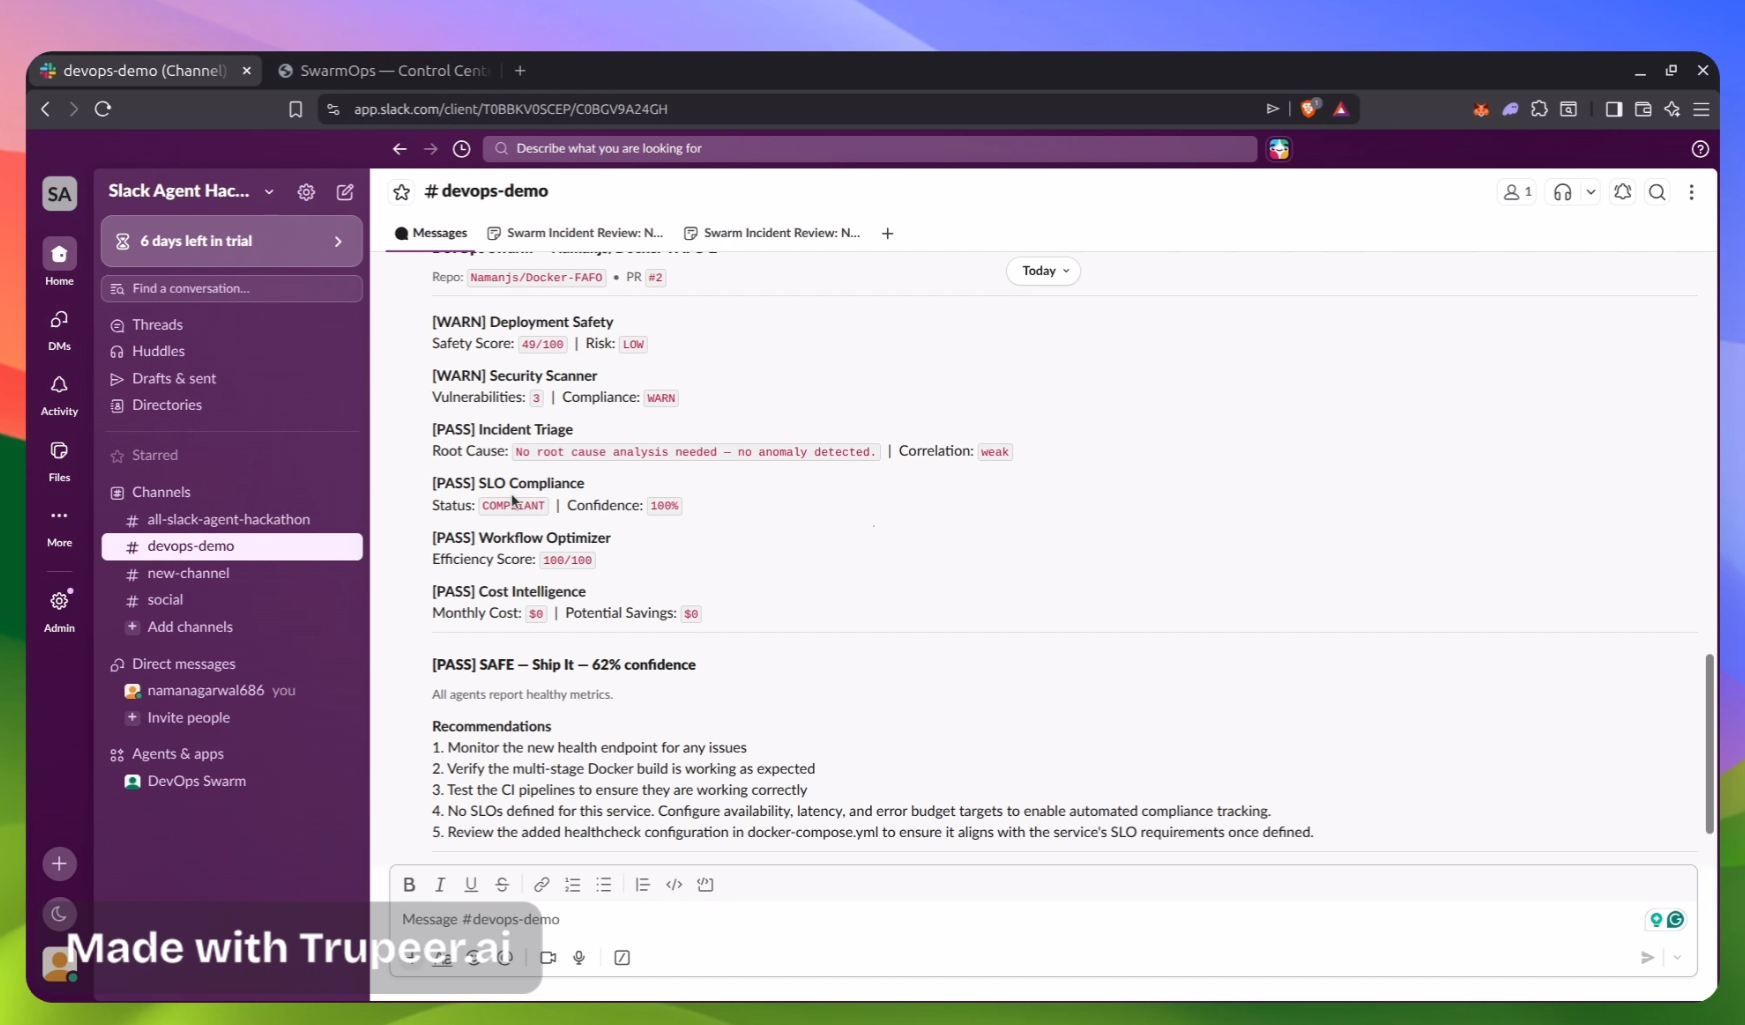Toggle inline code formatting in composer

coord(674,885)
